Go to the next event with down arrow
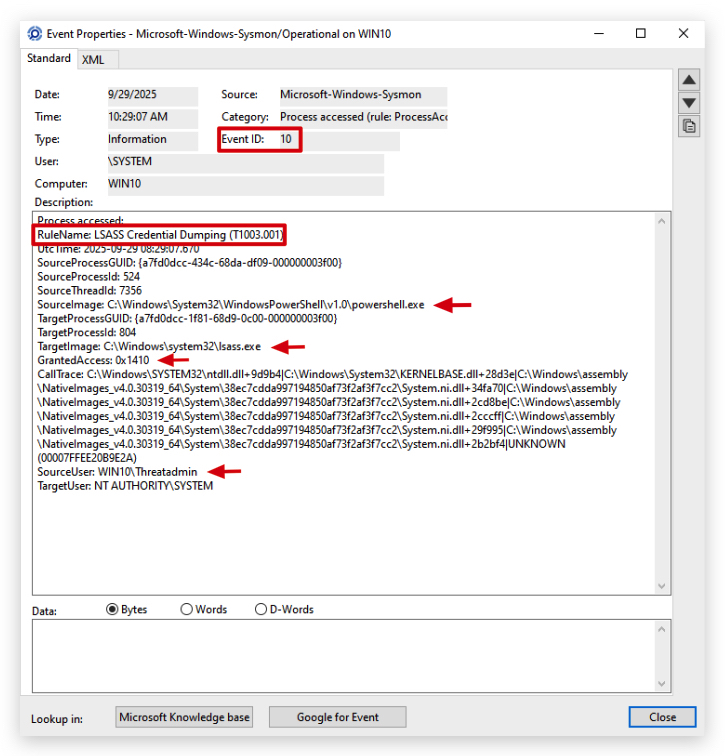The height and width of the screenshot is (756, 725). (689, 103)
